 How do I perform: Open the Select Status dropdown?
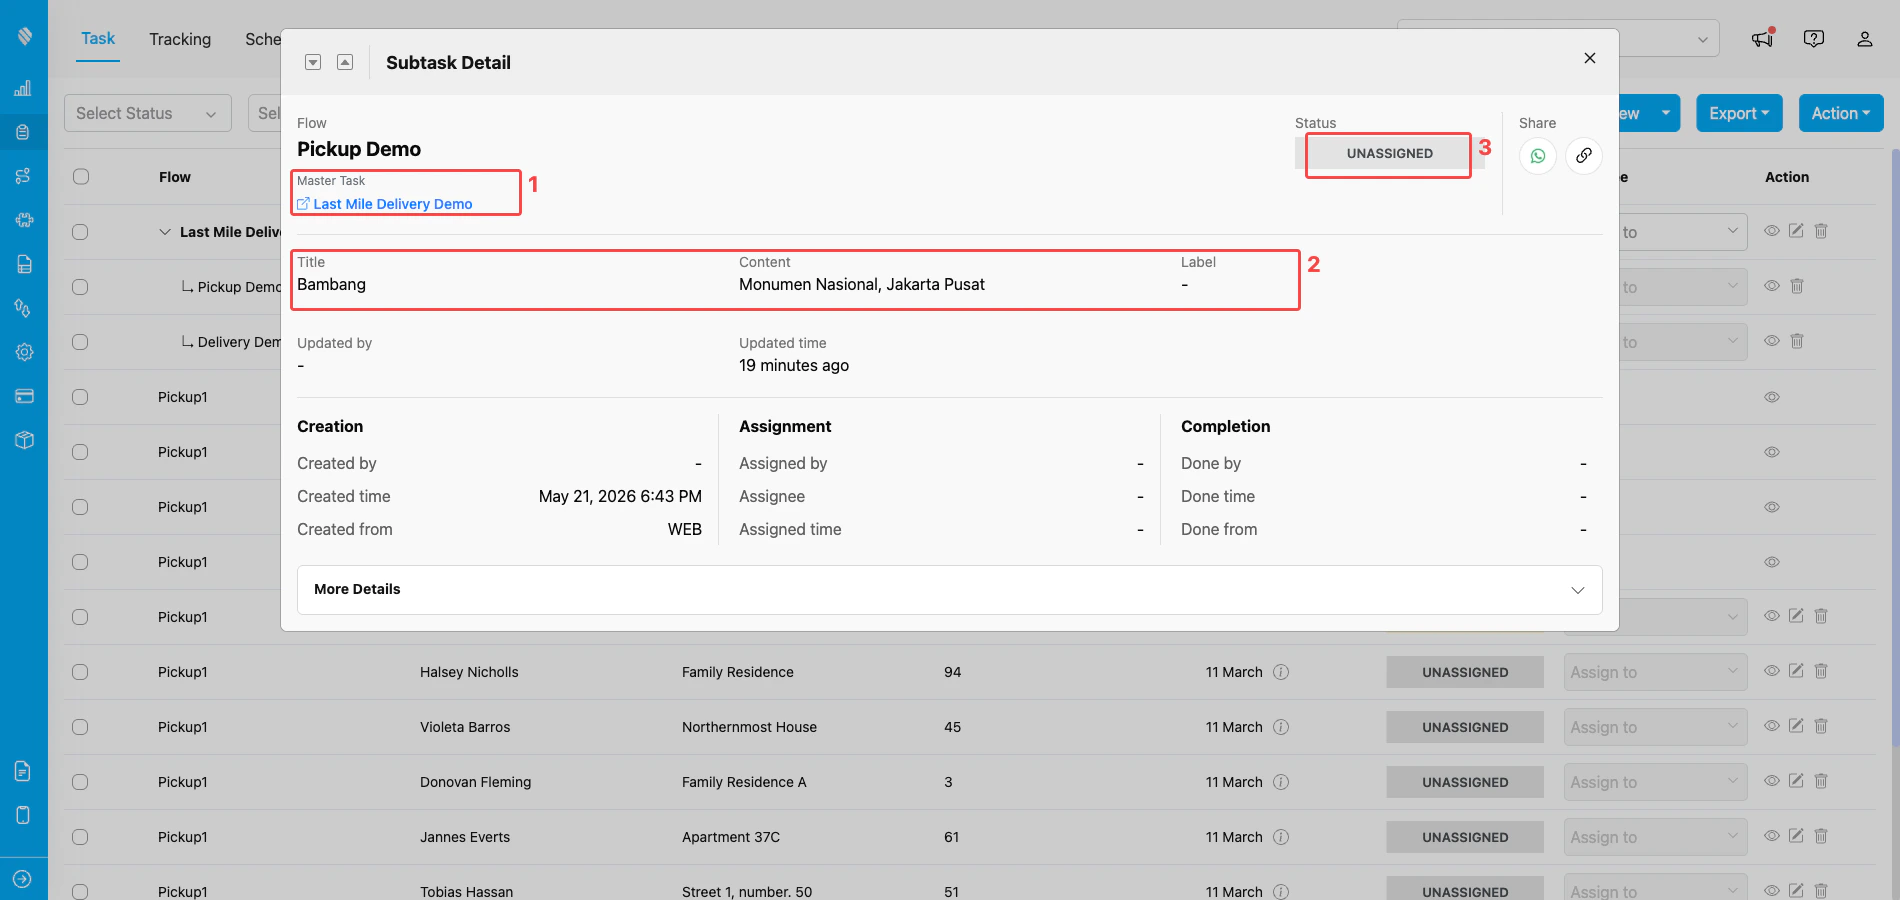pos(148,113)
